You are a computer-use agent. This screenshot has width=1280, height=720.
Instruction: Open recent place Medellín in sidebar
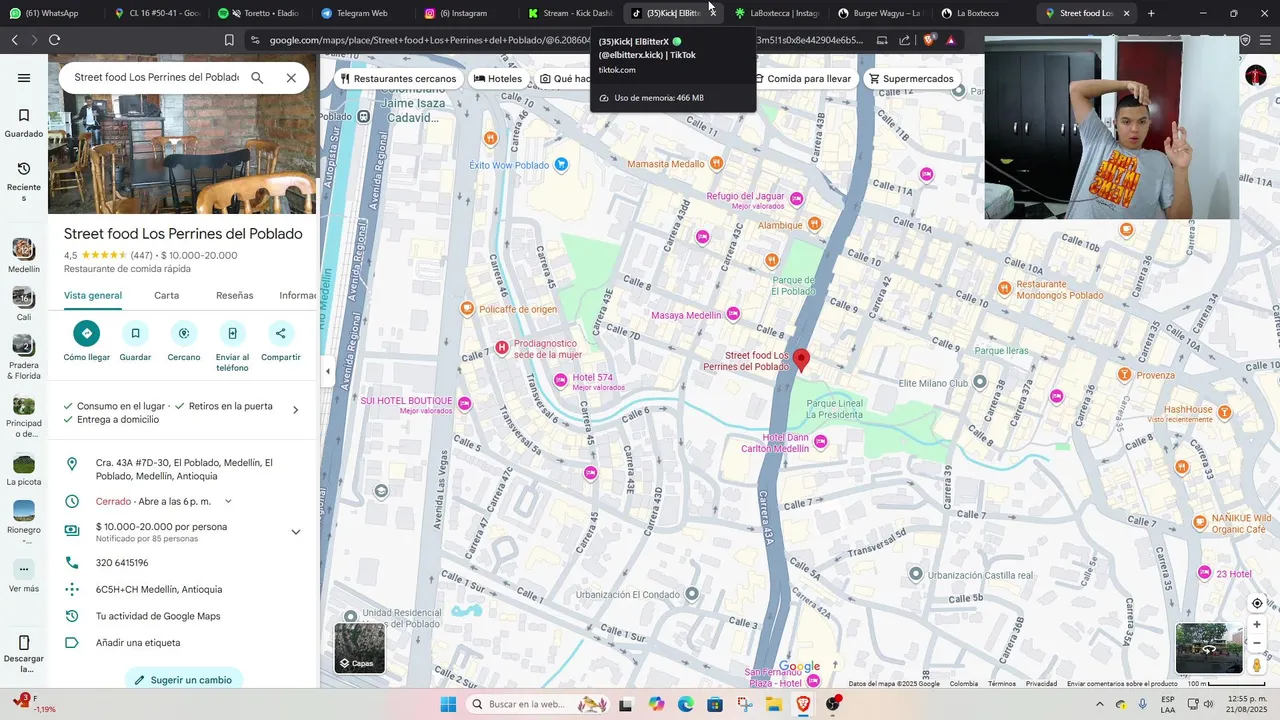point(24,255)
